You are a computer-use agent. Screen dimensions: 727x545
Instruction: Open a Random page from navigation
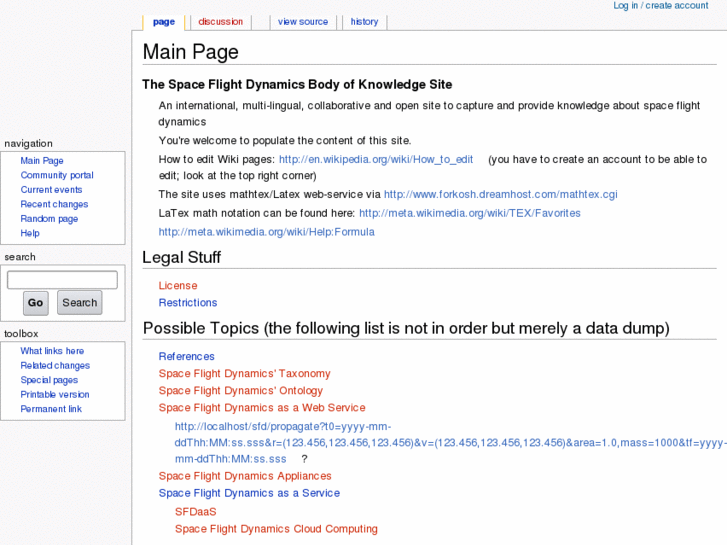coord(49,219)
